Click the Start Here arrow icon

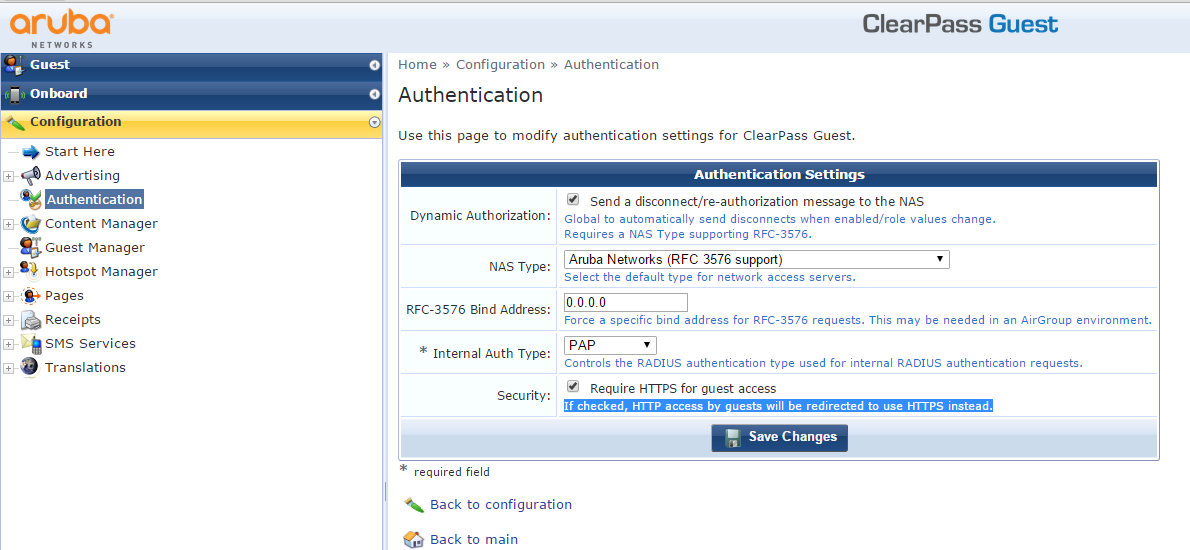point(30,152)
